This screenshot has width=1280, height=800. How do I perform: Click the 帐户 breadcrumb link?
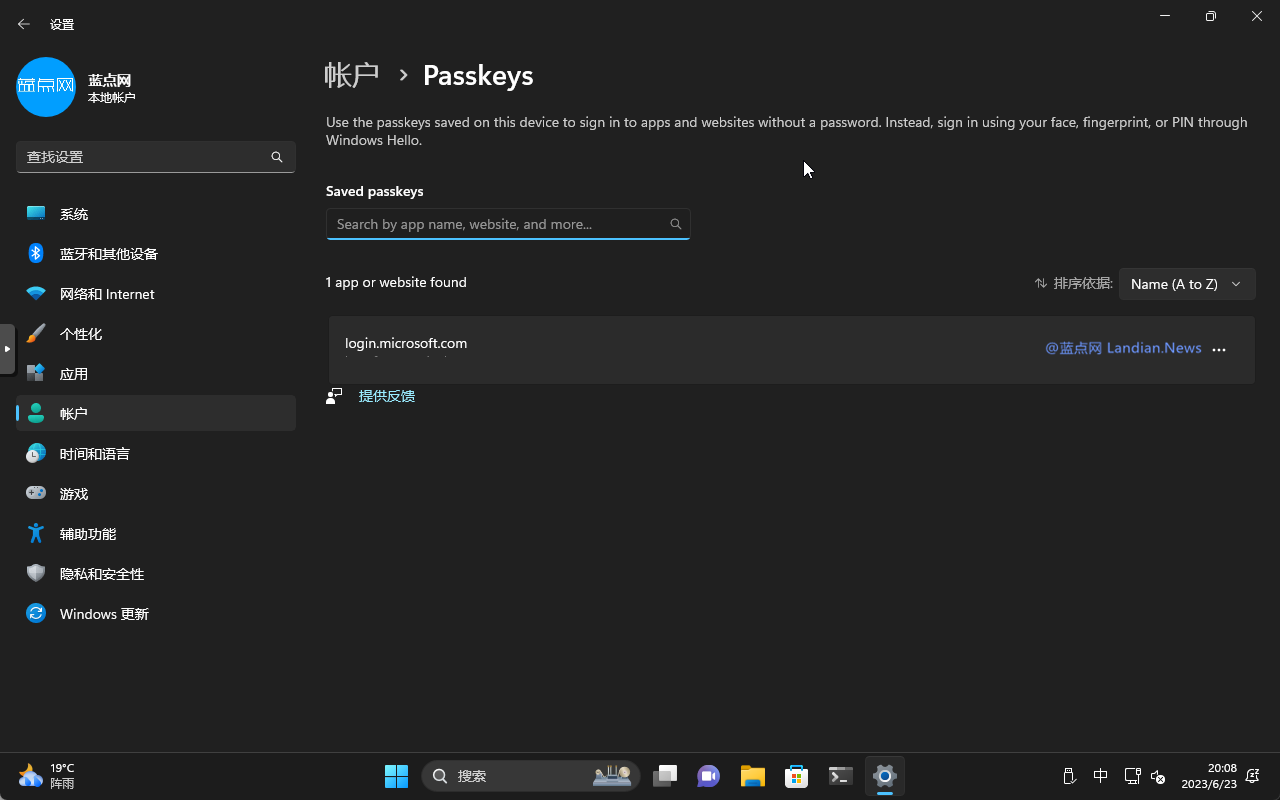pyautogui.click(x=353, y=75)
